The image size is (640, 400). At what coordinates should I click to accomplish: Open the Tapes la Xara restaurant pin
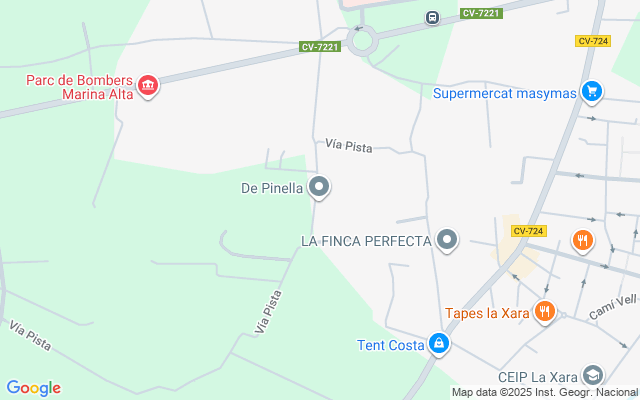click(x=545, y=312)
